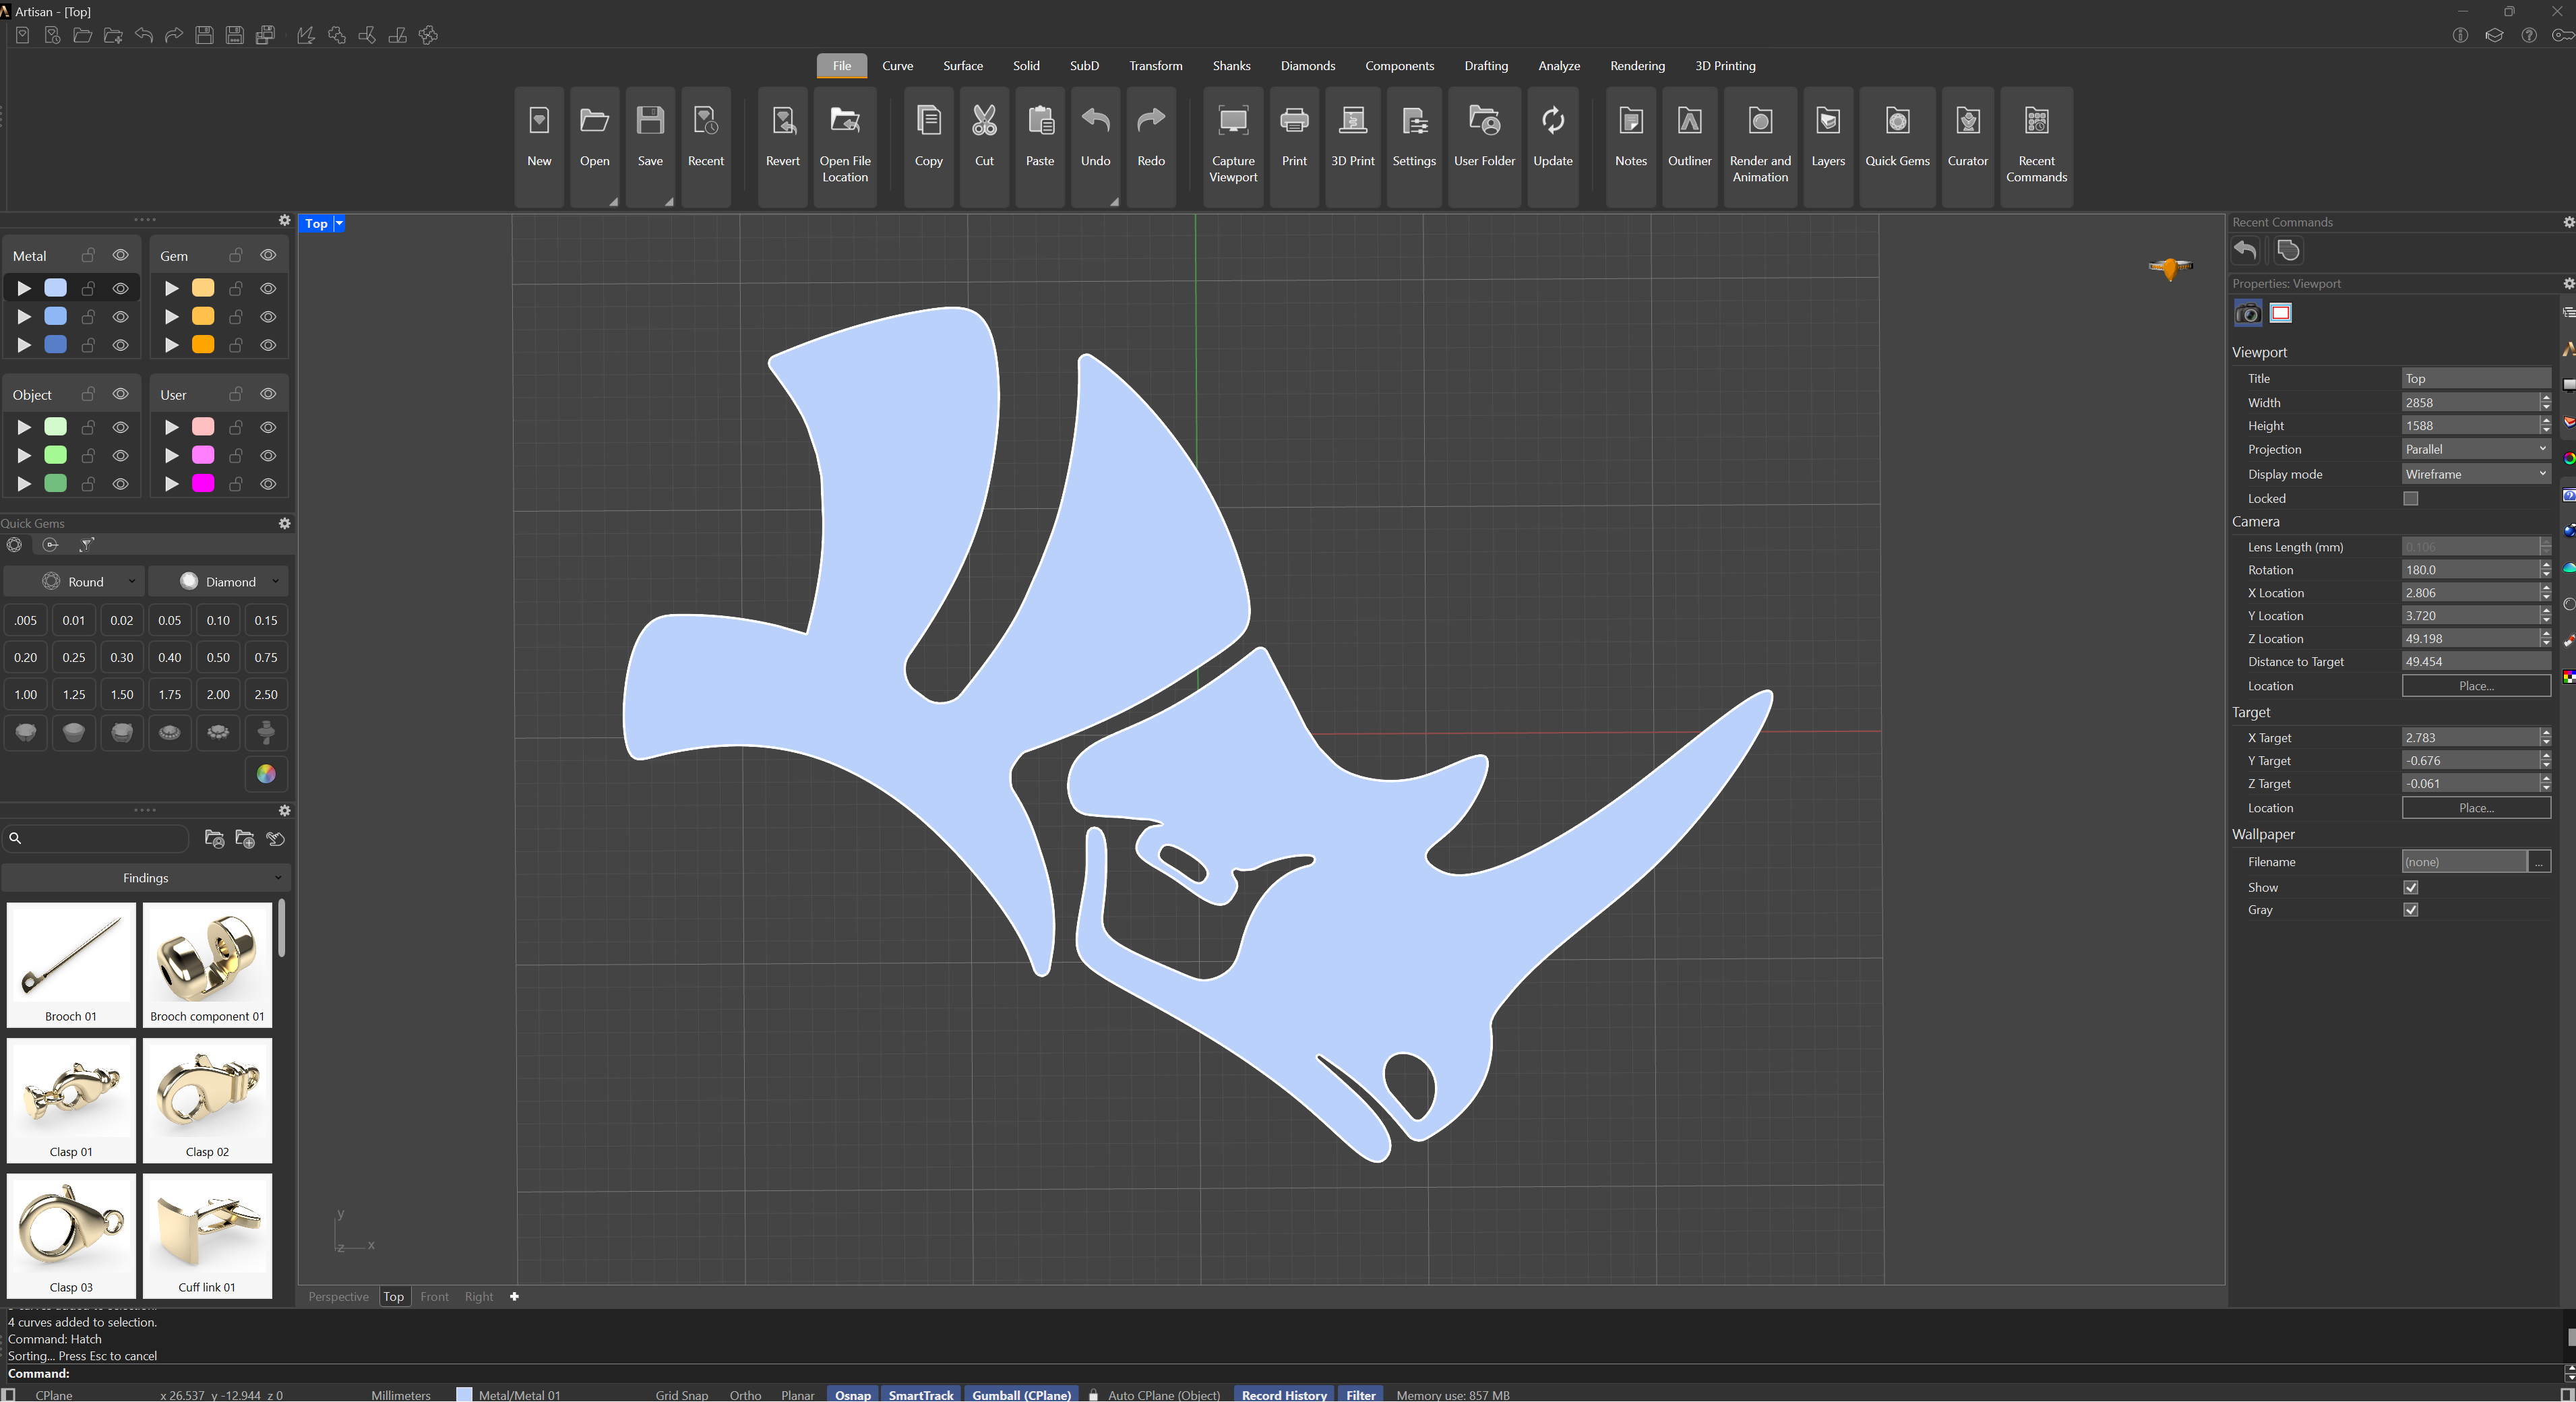2576x1402 pixels.
Task: Toggle SmartTrack in the status bar
Action: tap(921, 1394)
